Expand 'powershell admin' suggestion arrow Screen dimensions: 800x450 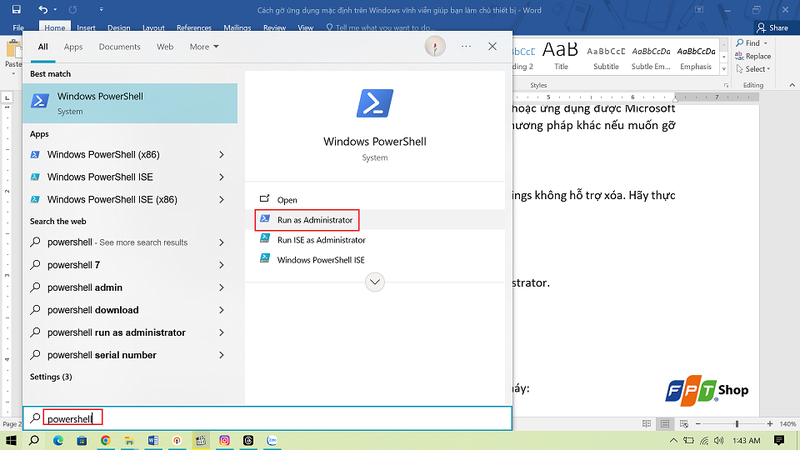pos(222,287)
